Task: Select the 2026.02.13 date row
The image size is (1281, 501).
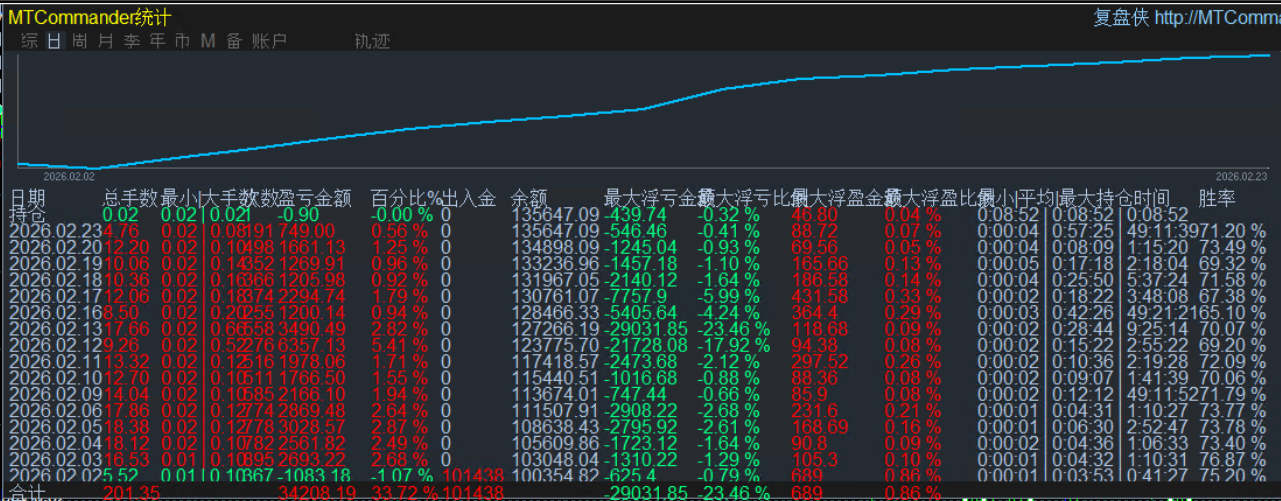Action: (x=55, y=328)
